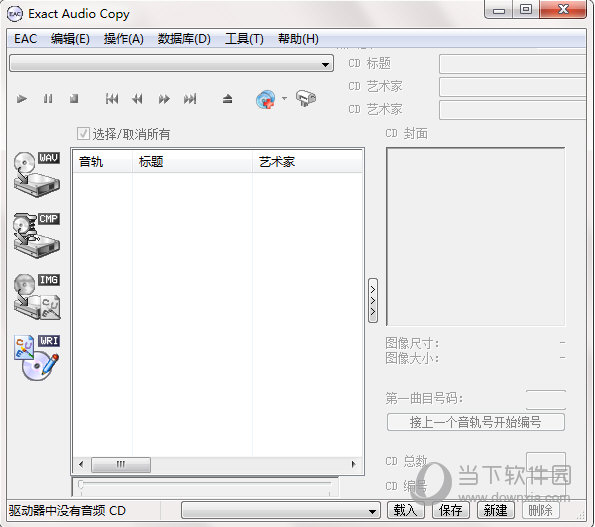Open the EAC menu
The height and width of the screenshot is (527, 595).
pos(25,39)
